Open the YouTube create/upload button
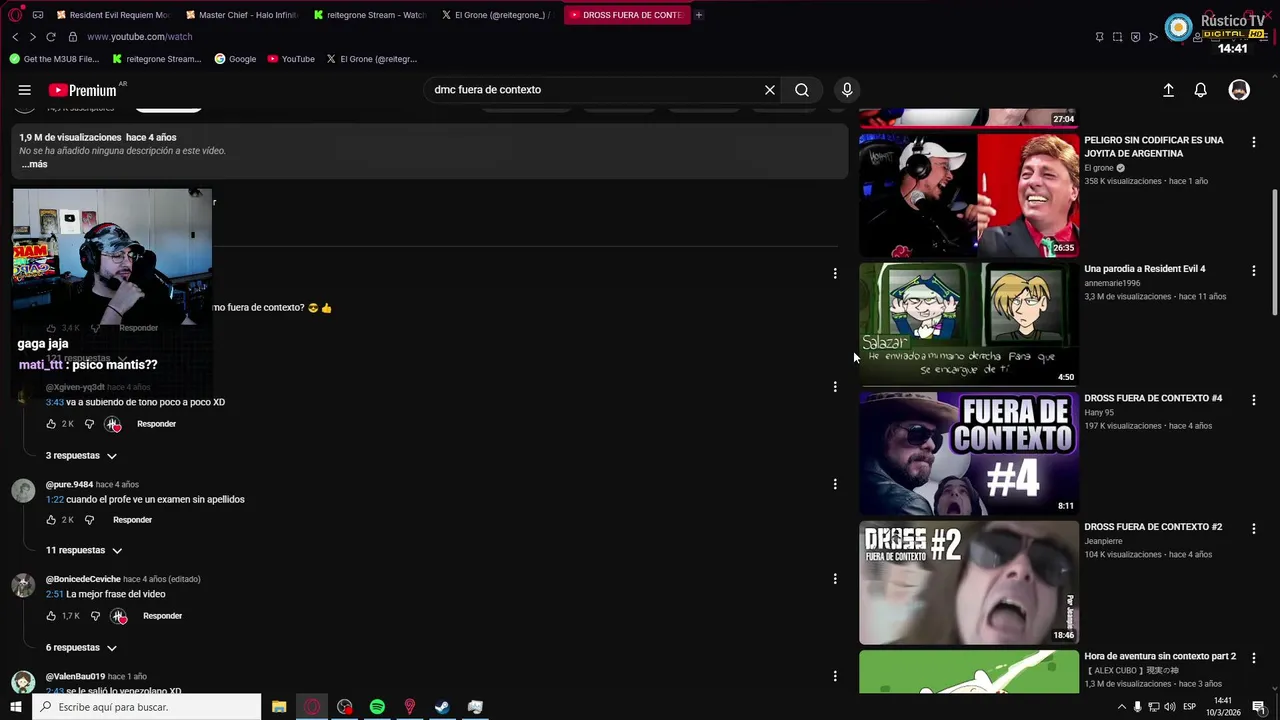 1168,90
